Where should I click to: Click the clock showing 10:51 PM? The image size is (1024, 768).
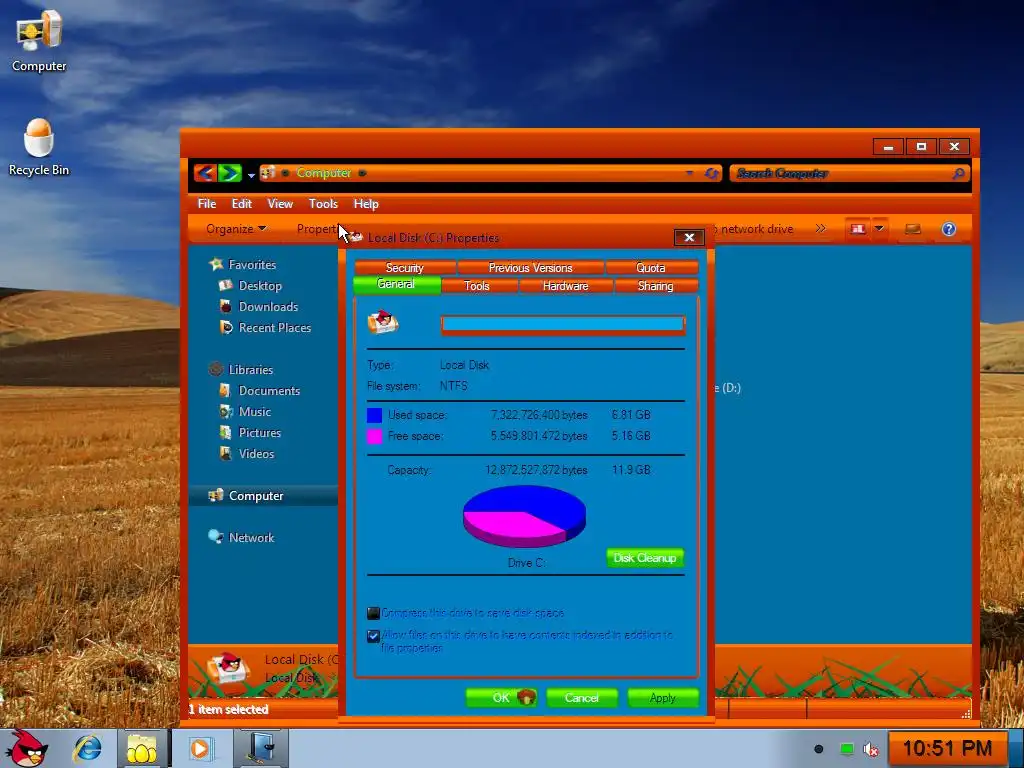coord(948,748)
